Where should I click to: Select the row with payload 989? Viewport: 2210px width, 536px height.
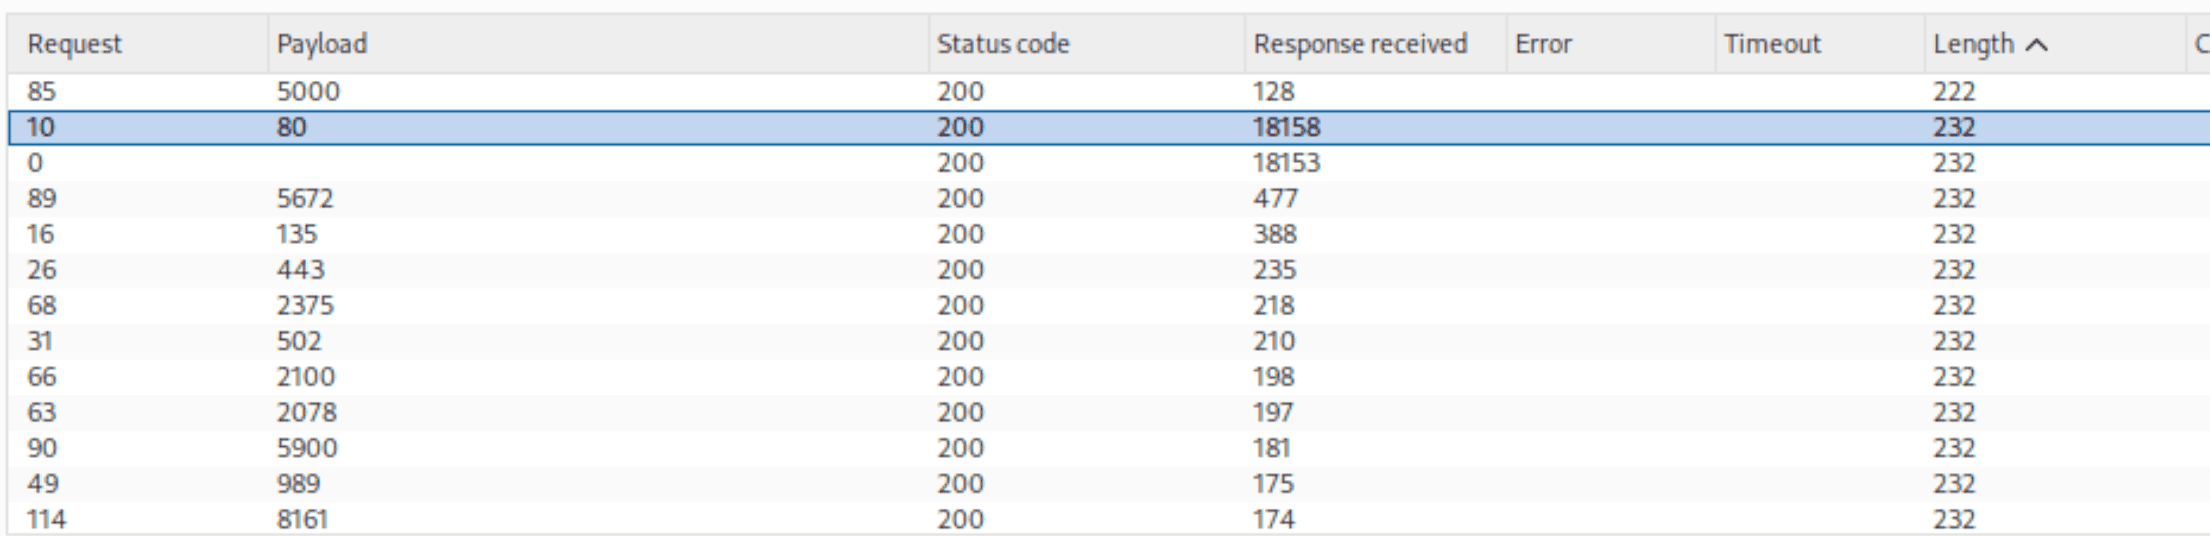click(1108, 484)
